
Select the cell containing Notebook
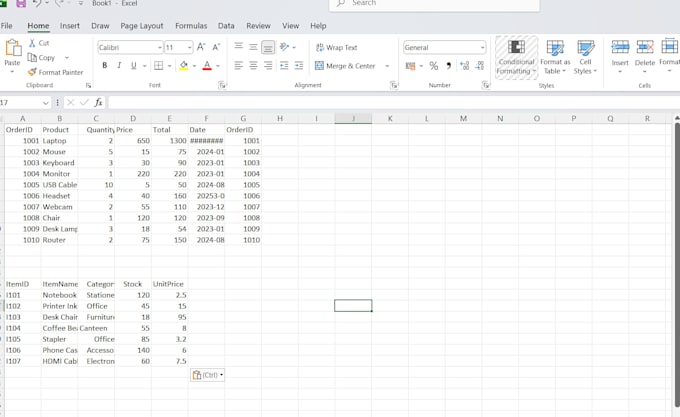[59, 295]
